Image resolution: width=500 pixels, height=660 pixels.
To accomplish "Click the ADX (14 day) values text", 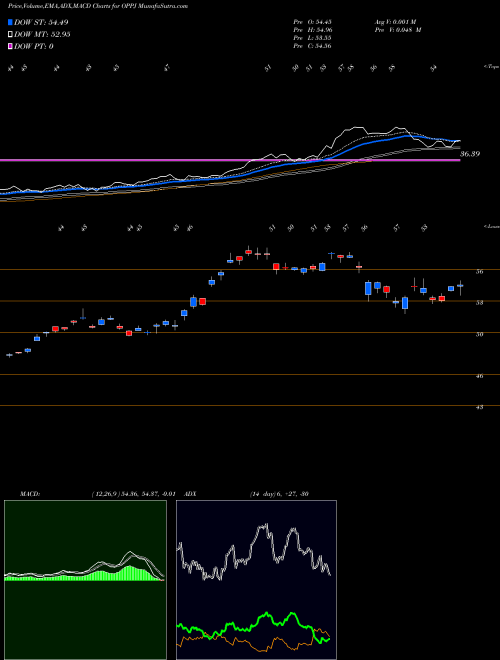I will (279, 494).
